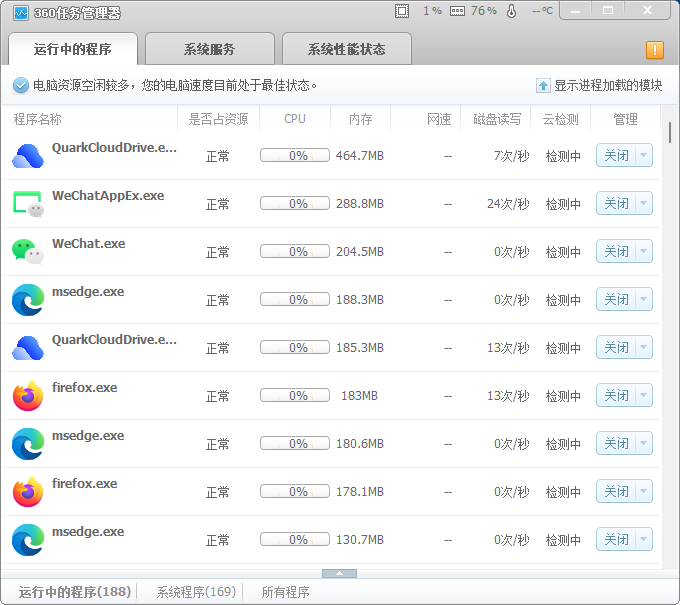Click the 7次/秒 disk value
Screen dimensions: 680x605
511,156
